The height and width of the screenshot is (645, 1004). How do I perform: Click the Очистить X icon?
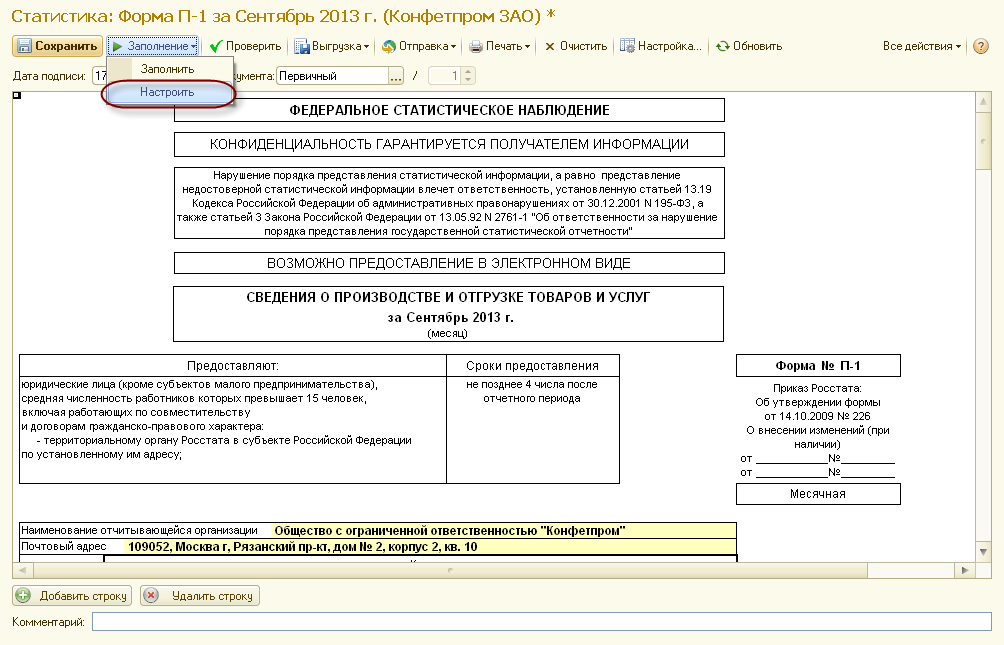(549, 46)
